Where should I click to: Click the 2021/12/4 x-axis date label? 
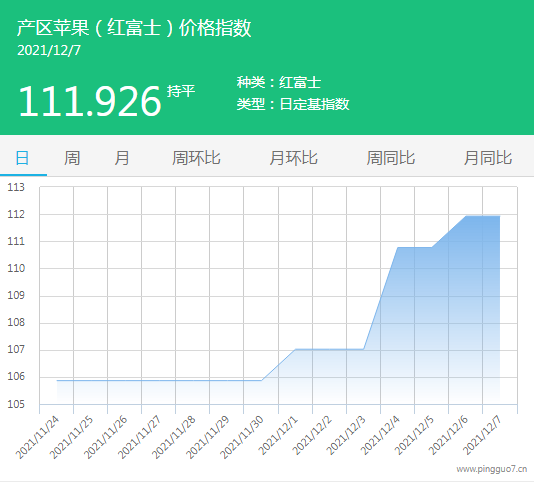380,435
